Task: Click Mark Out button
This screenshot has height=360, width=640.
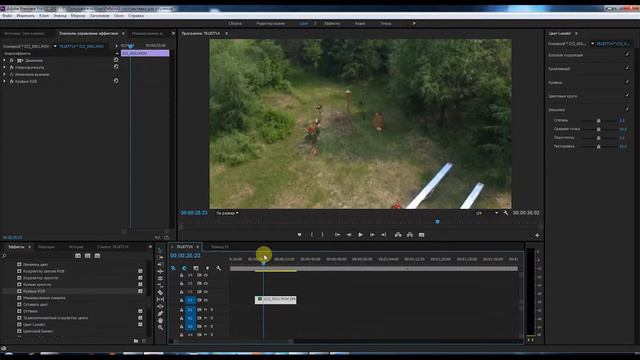Action: 322,235
